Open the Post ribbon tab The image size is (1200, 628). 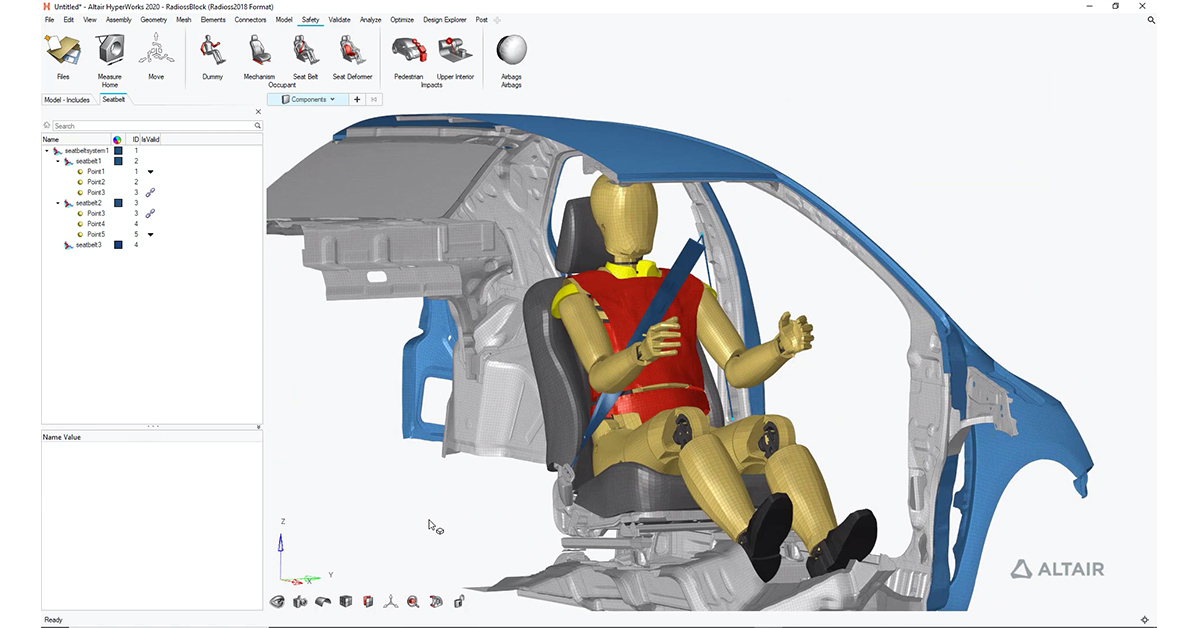(482, 19)
